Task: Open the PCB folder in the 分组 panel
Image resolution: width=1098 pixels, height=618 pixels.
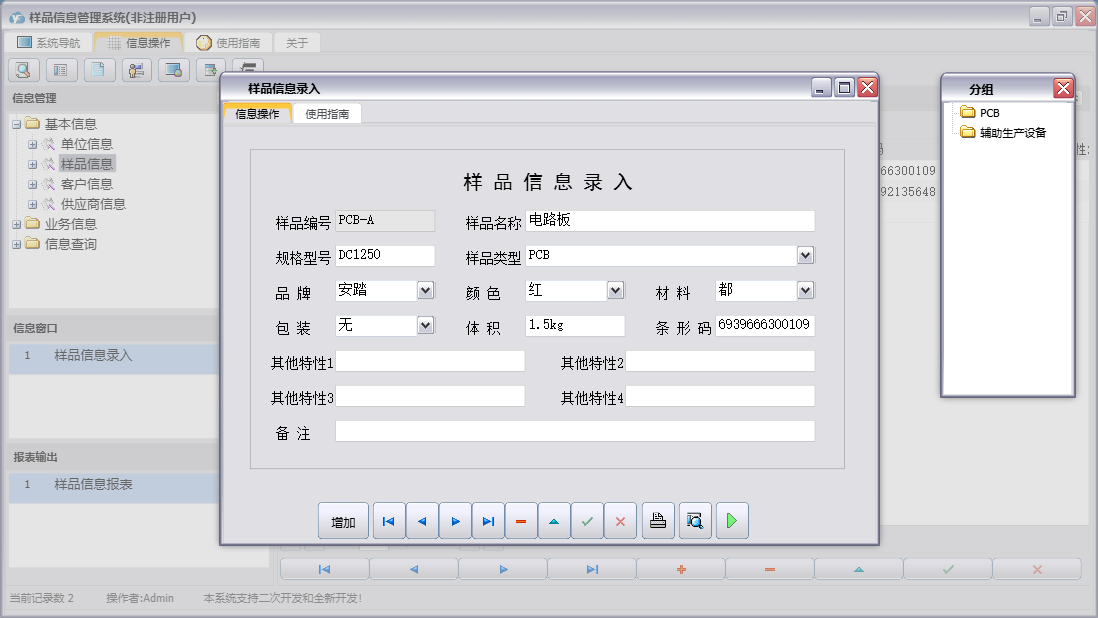Action: tap(977, 112)
